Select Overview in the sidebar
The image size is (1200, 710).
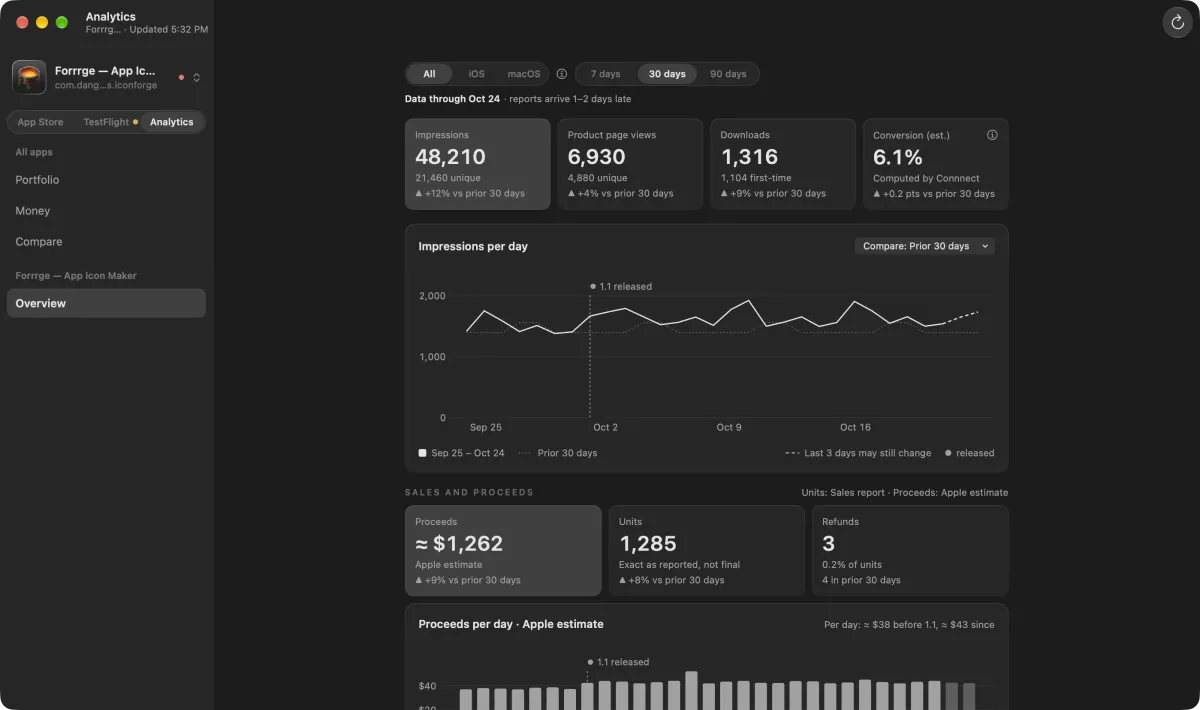click(x=106, y=303)
